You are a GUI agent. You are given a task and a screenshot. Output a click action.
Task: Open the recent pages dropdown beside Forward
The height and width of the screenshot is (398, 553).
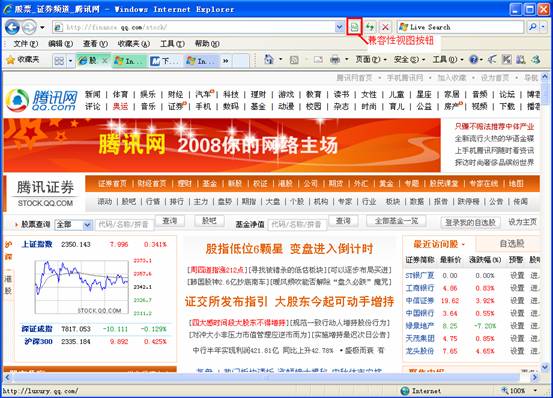point(42,27)
